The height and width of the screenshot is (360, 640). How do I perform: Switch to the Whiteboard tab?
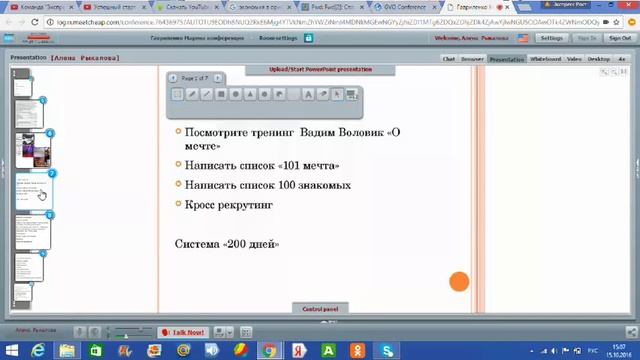point(545,59)
